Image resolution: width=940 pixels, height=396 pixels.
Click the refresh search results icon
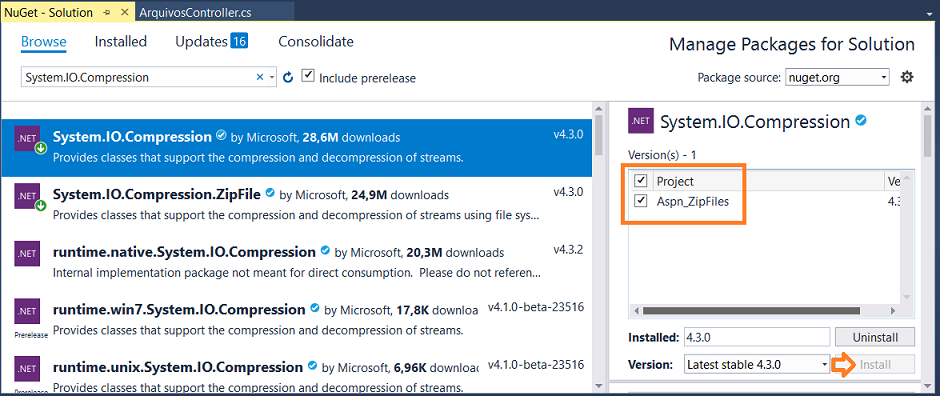click(x=288, y=77)
